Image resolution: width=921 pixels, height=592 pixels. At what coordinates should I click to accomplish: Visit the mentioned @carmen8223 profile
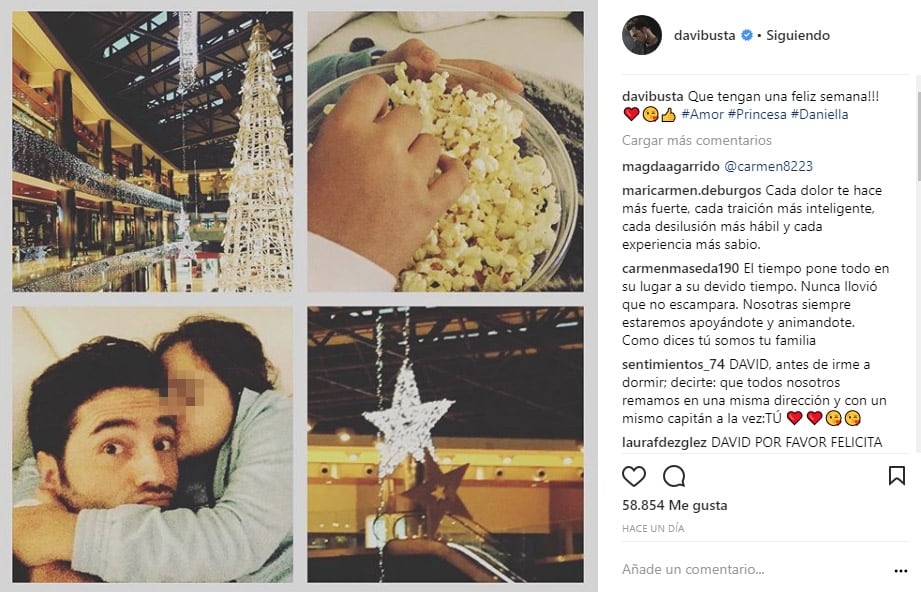[768, 166]
